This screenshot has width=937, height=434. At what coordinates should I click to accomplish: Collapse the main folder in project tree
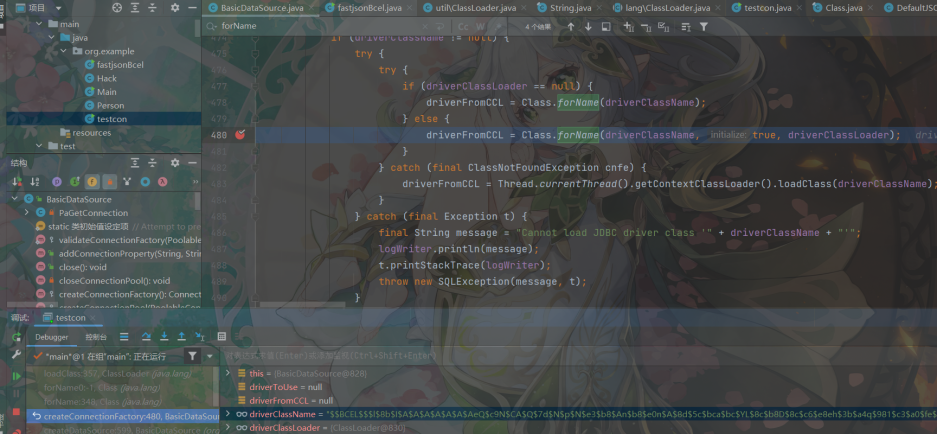pos(39,24)
